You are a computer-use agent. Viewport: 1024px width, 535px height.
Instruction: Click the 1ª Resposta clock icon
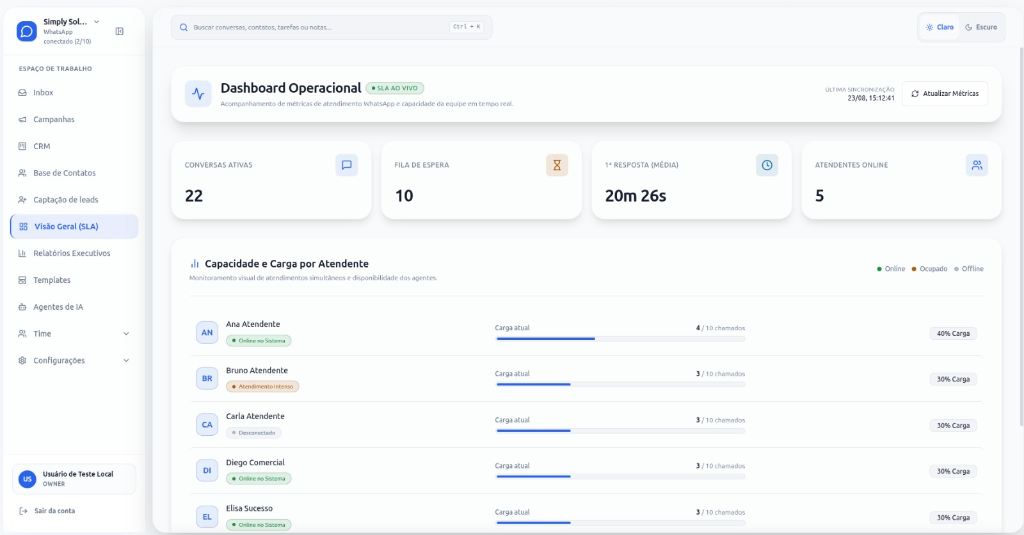(767, 165)
